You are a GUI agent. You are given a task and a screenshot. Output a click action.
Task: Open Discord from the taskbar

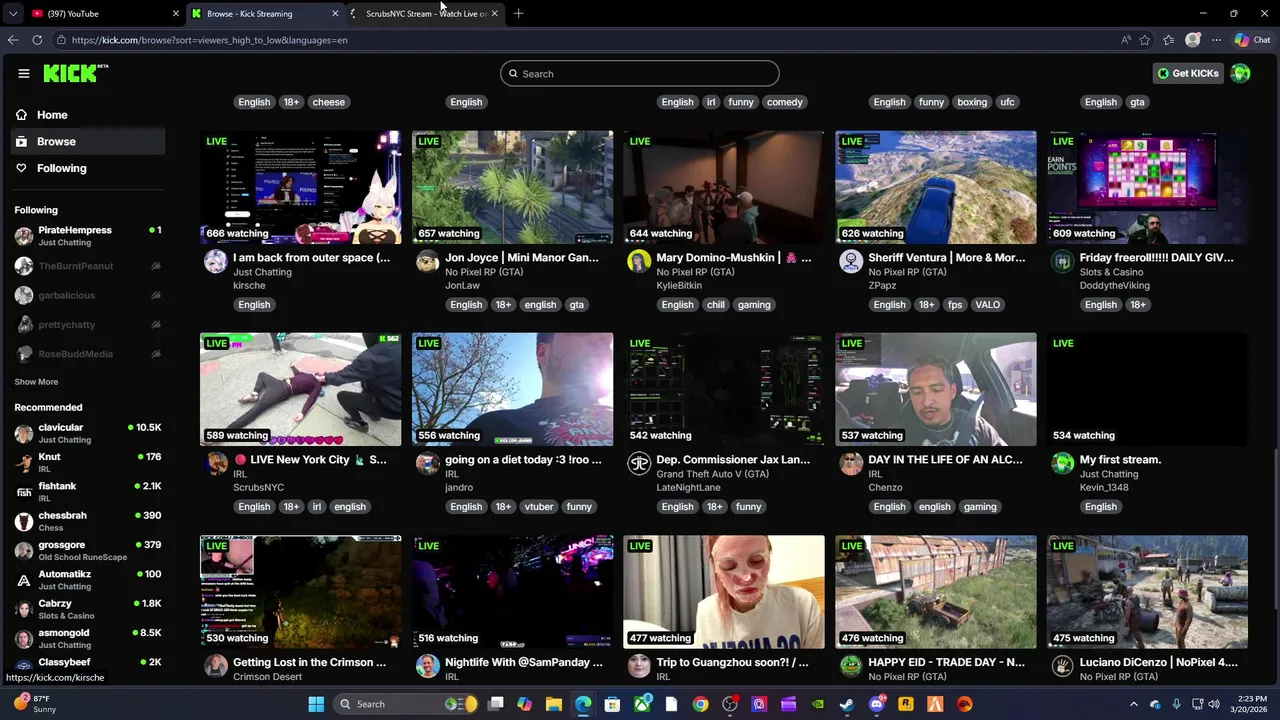coord(876,704)
